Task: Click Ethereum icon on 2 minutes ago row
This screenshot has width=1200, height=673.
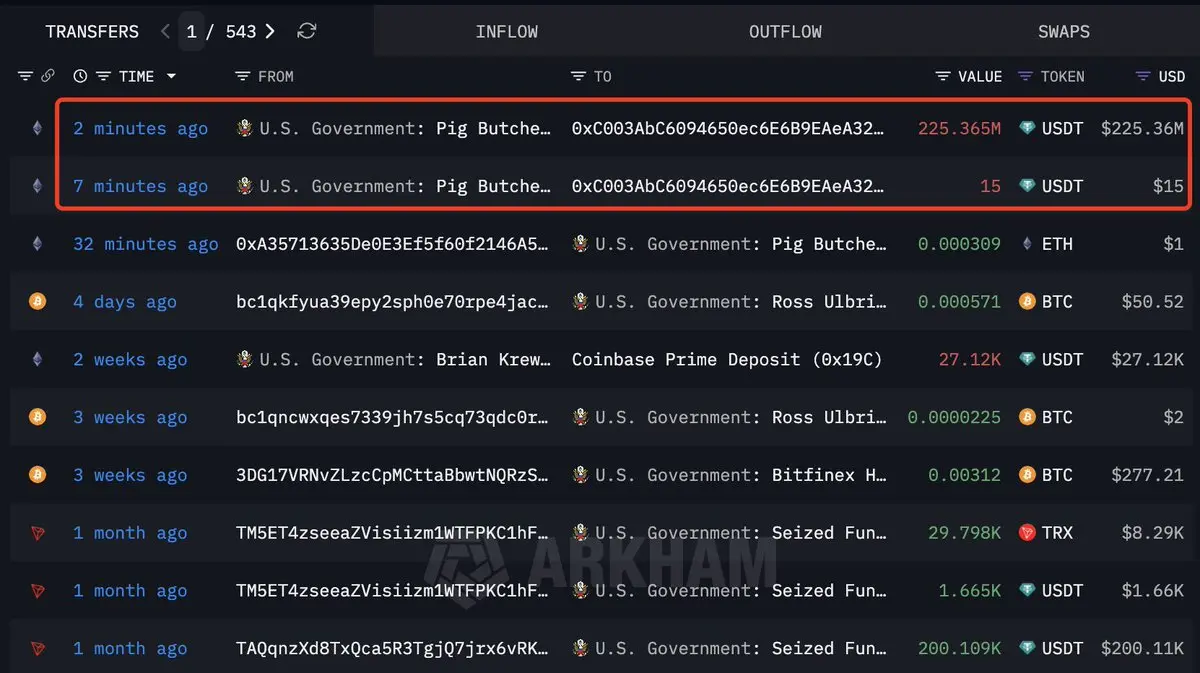Action: click(38, 128)
